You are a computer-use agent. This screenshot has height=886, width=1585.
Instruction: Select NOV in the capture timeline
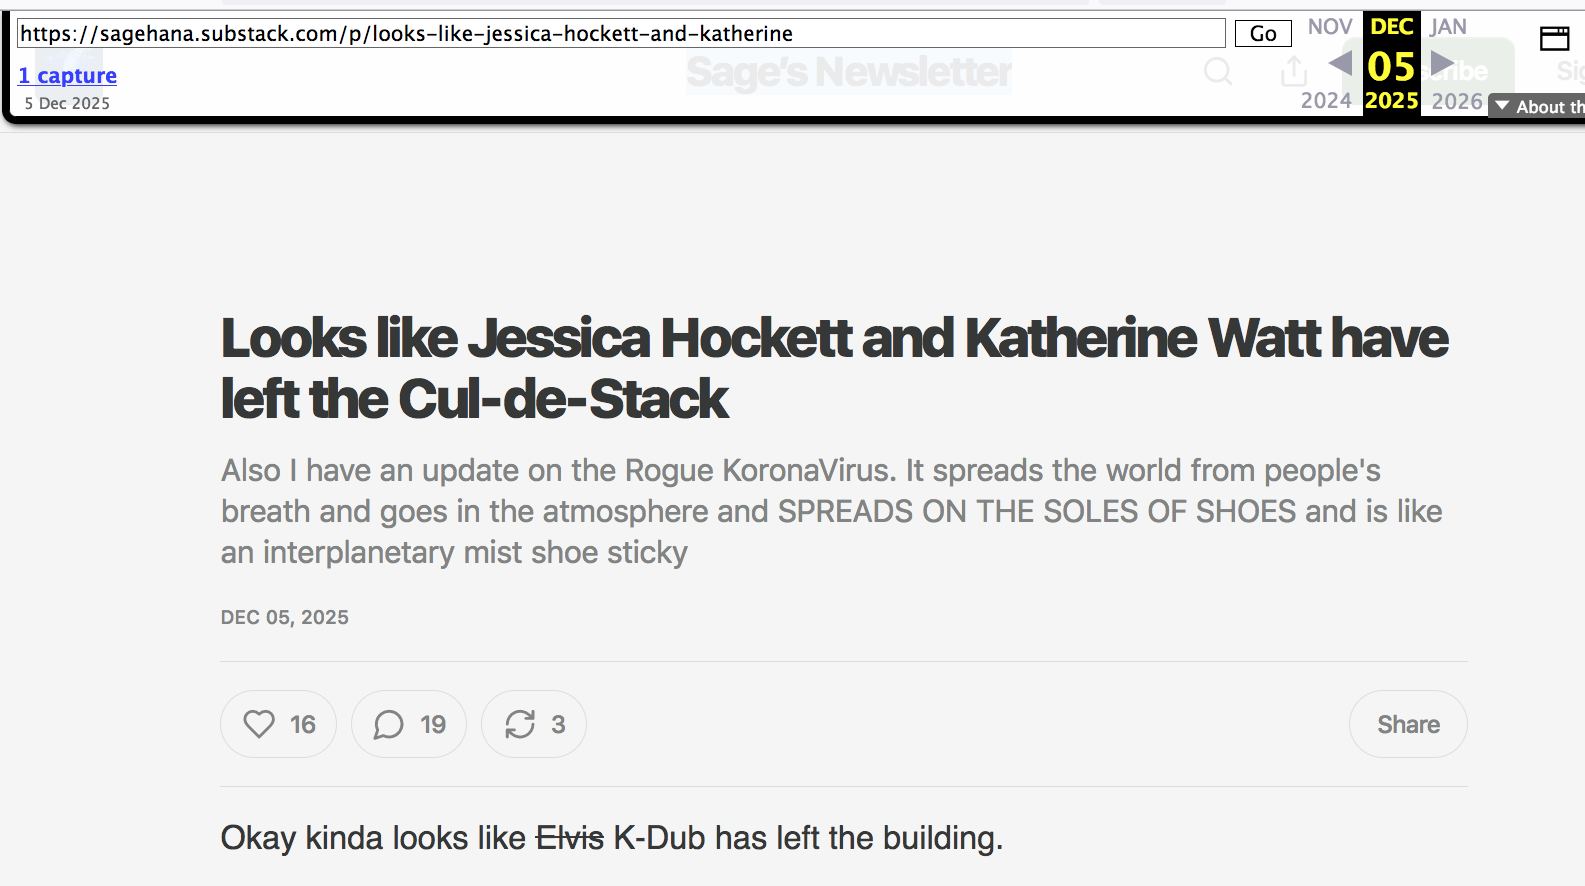tap(1329, 27)
